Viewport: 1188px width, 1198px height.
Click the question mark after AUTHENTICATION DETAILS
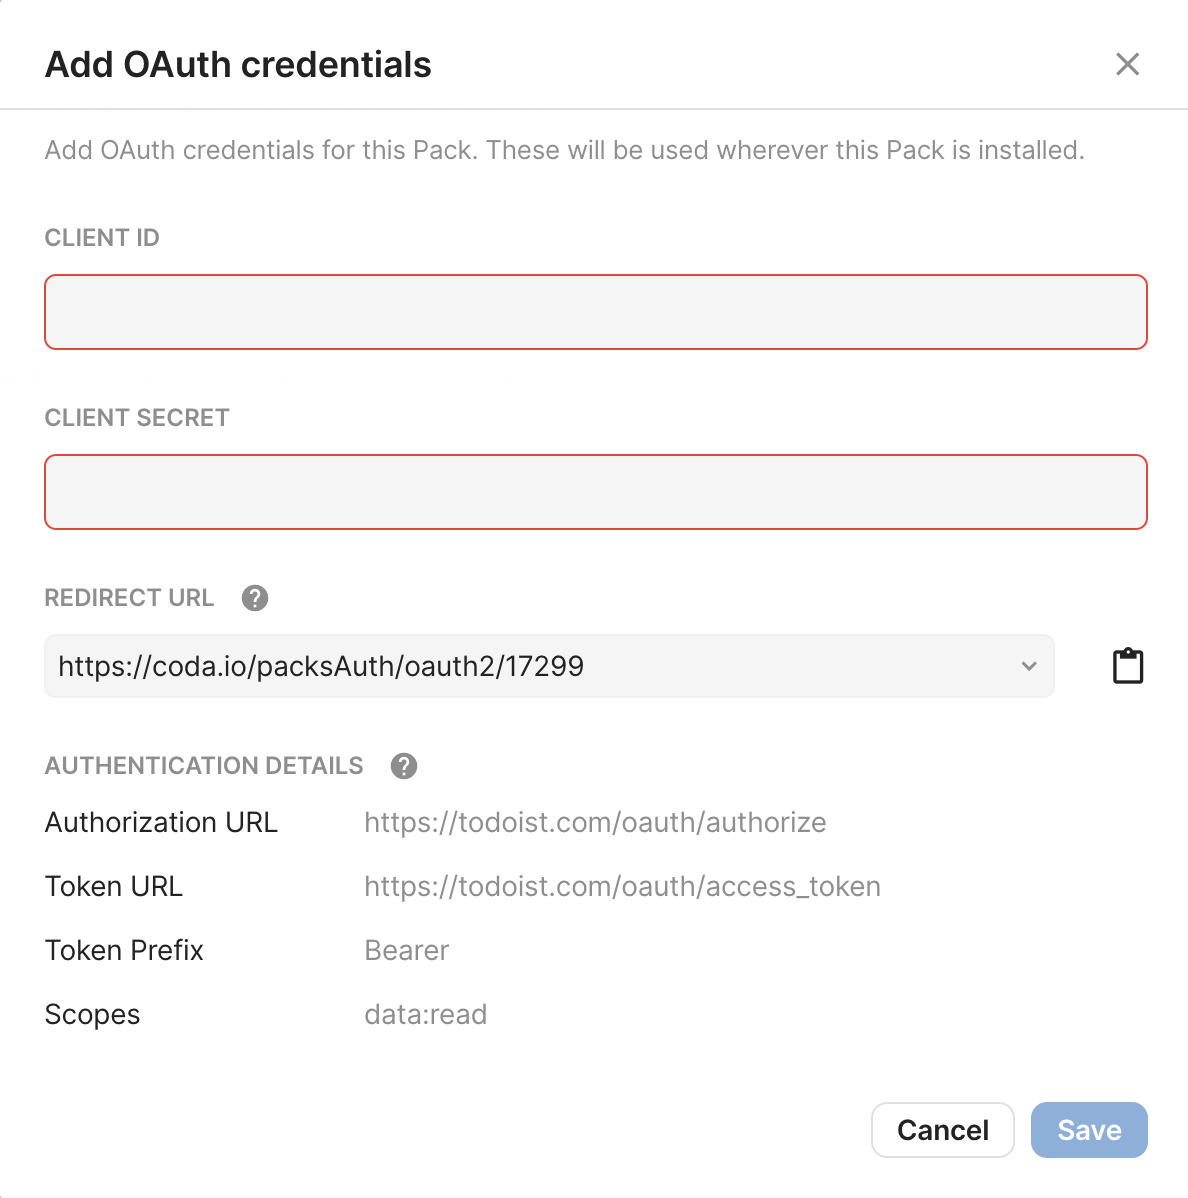[404, 765]
